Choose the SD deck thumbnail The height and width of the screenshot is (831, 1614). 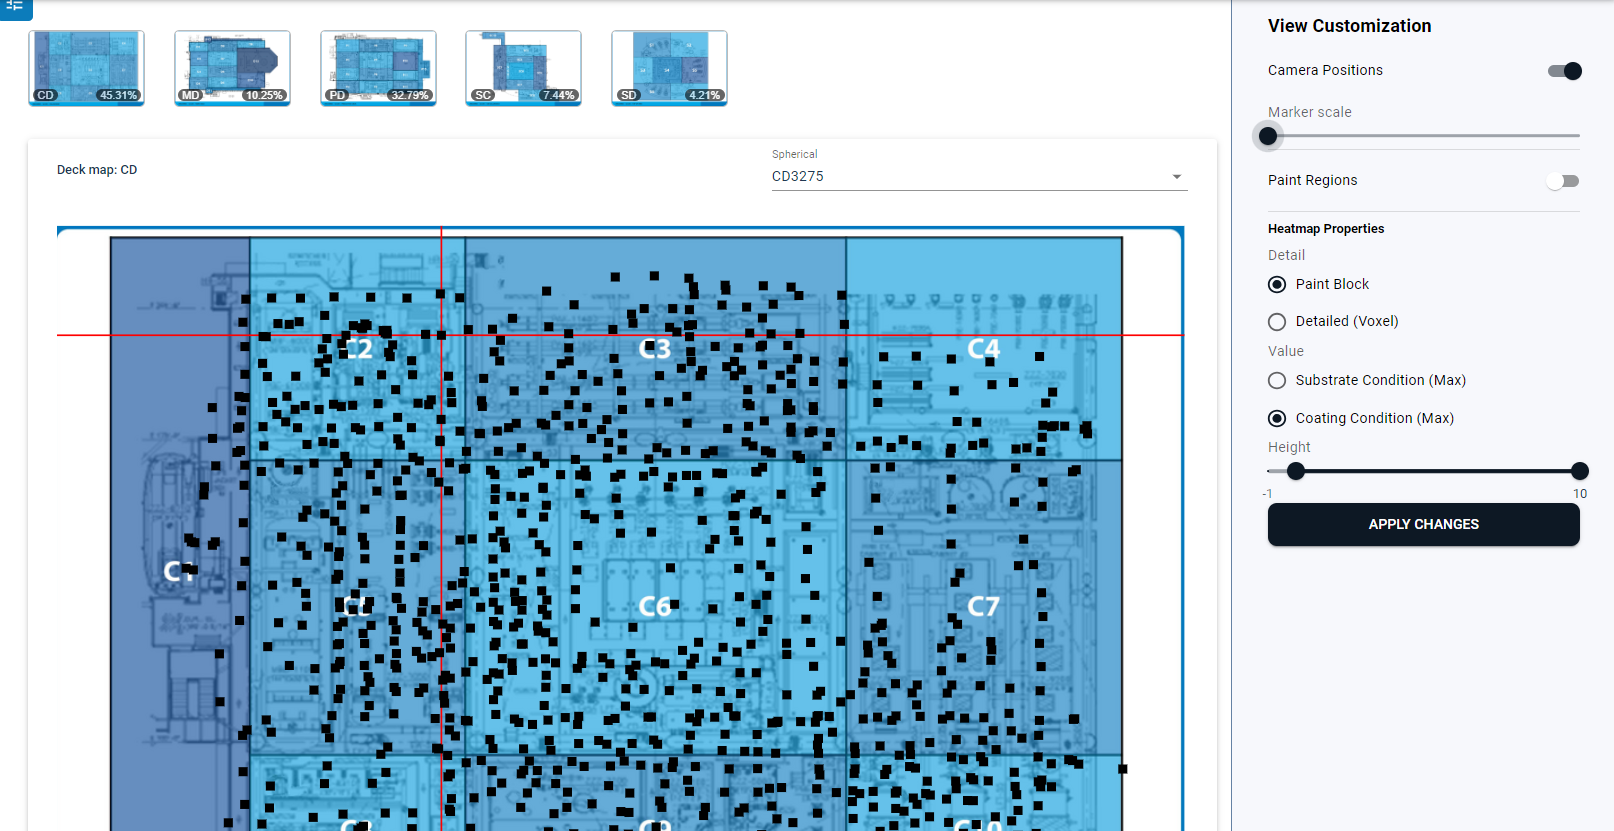click(x=669, y=67)
